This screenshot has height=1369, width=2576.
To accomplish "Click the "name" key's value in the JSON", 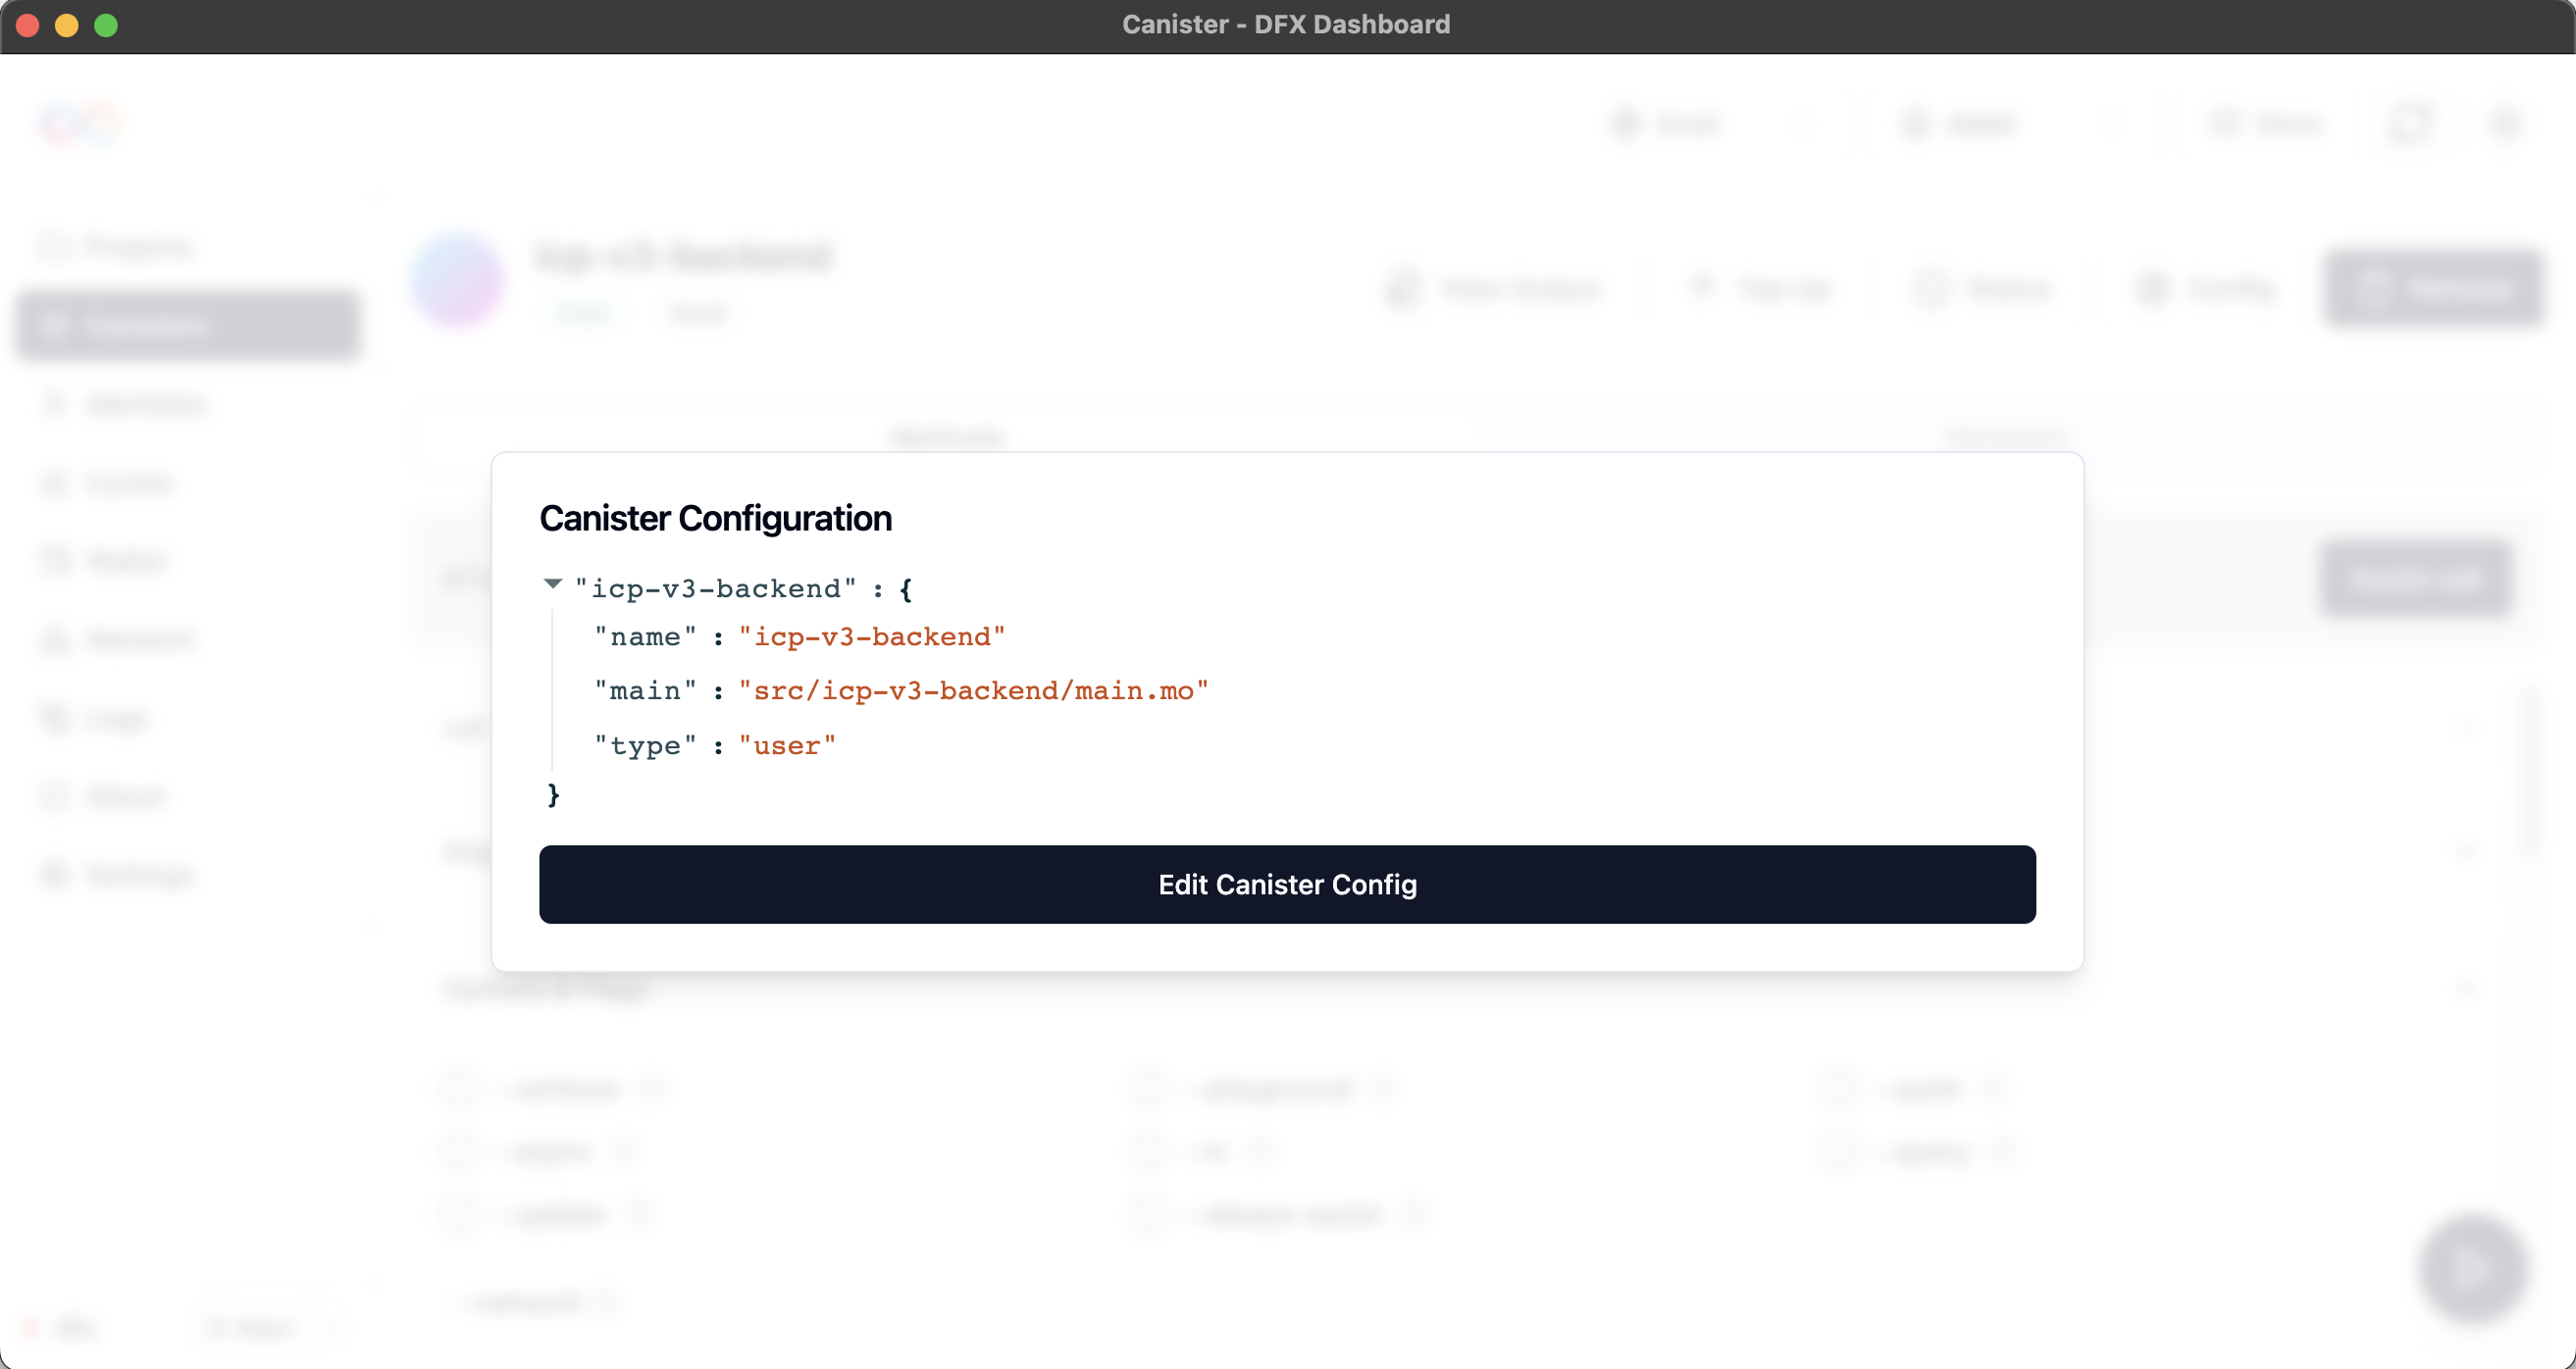I will click(x=871, y=637).
